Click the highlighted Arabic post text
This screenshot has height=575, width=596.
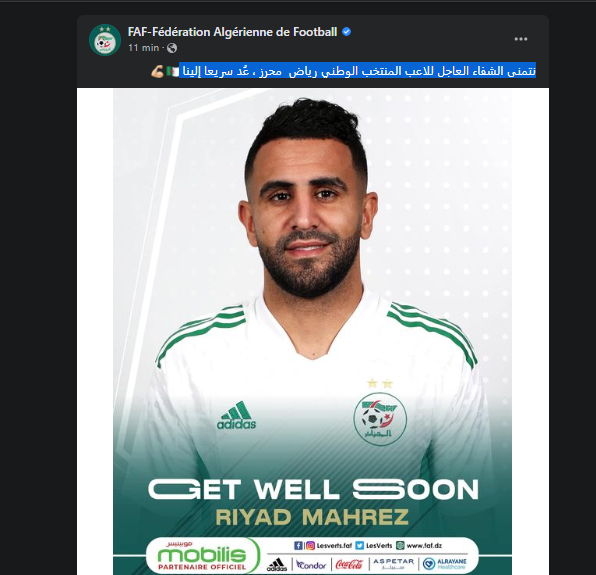[x=357, y=71]
